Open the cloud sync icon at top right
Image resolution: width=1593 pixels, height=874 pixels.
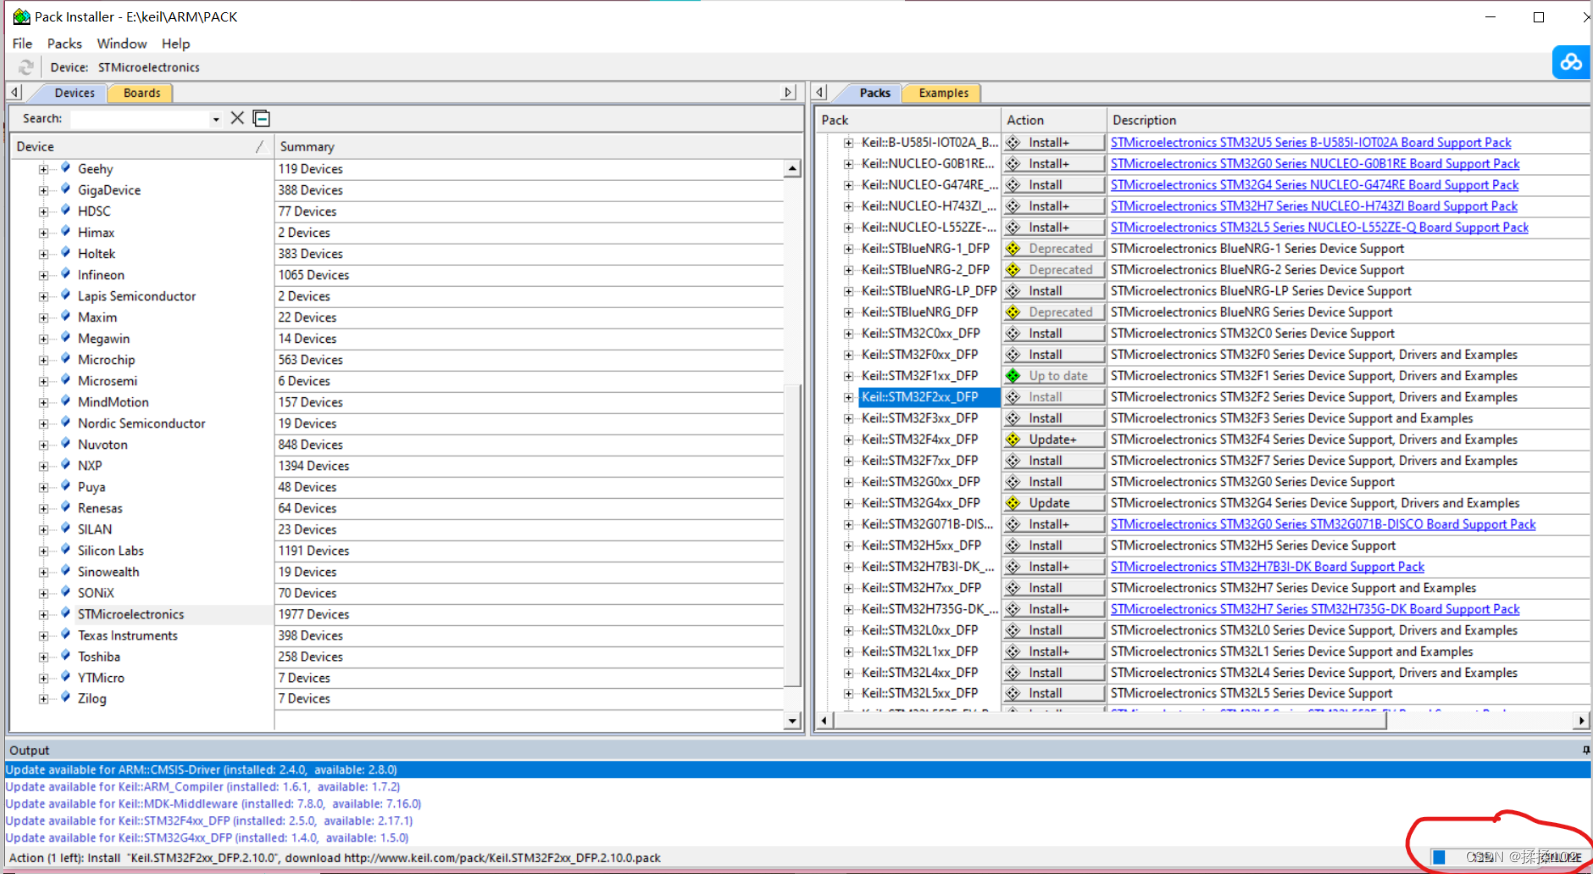point(1571,62)
